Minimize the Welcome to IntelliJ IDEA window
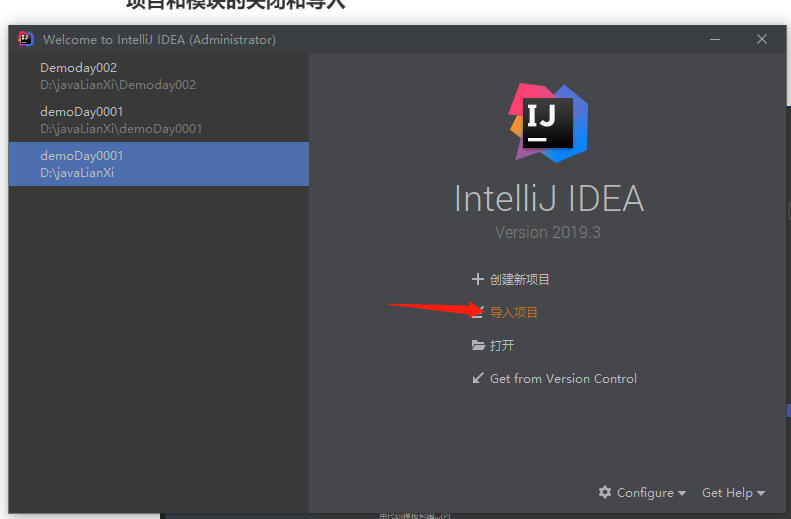This screenshot has width=791, height=519. 716,40
